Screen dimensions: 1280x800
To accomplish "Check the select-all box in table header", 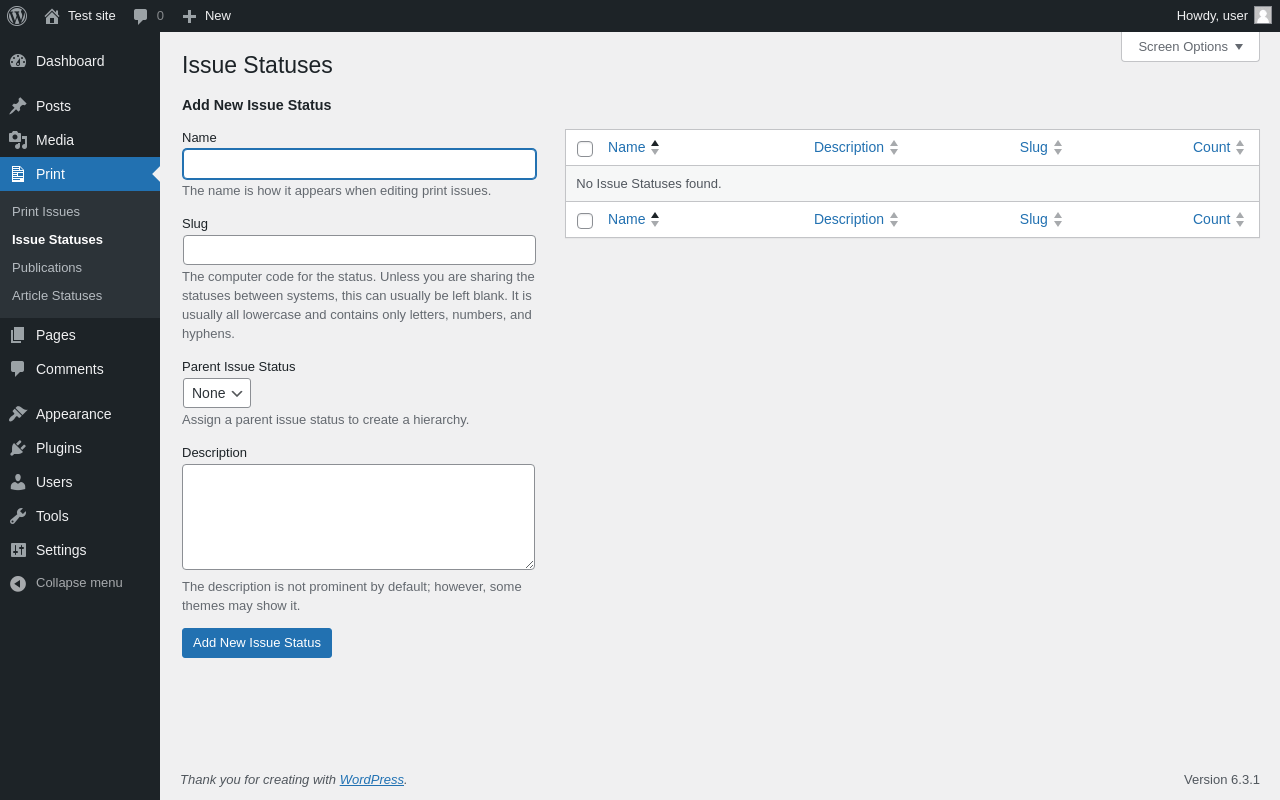I will tap(585, 149).
